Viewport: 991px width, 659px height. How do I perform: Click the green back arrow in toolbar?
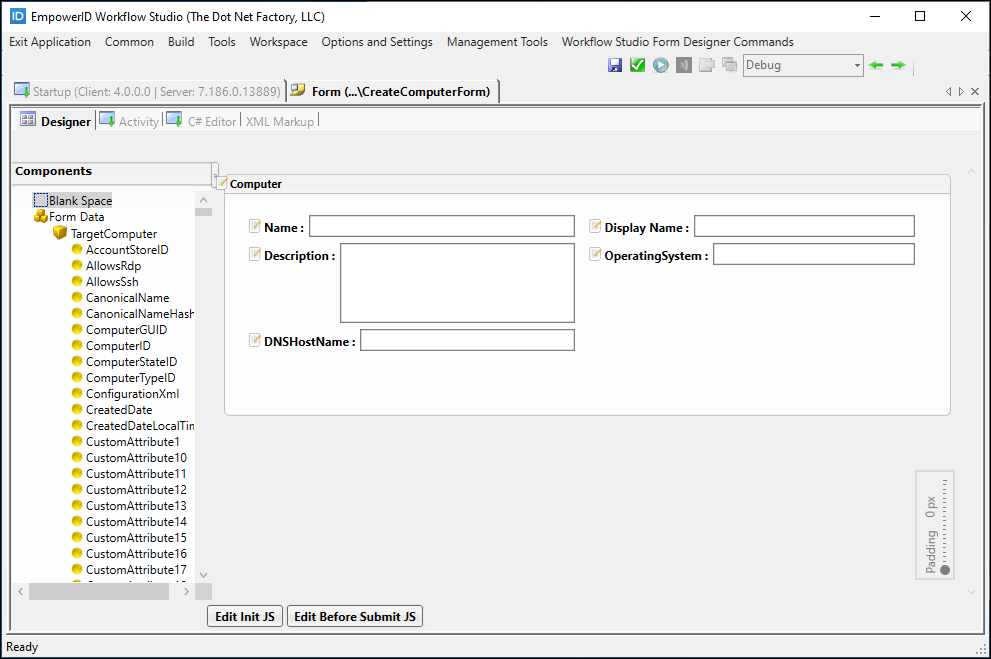click(876, 65)
